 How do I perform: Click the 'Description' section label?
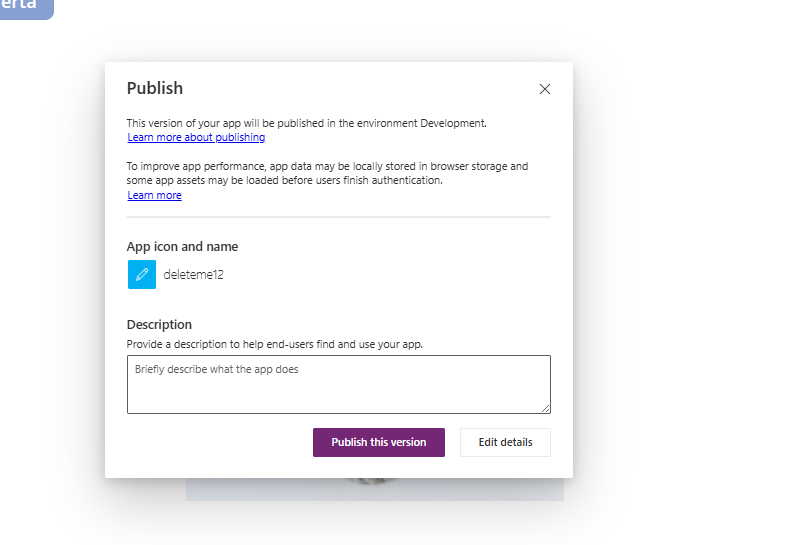pyautogui.click(x=159, y=324)
